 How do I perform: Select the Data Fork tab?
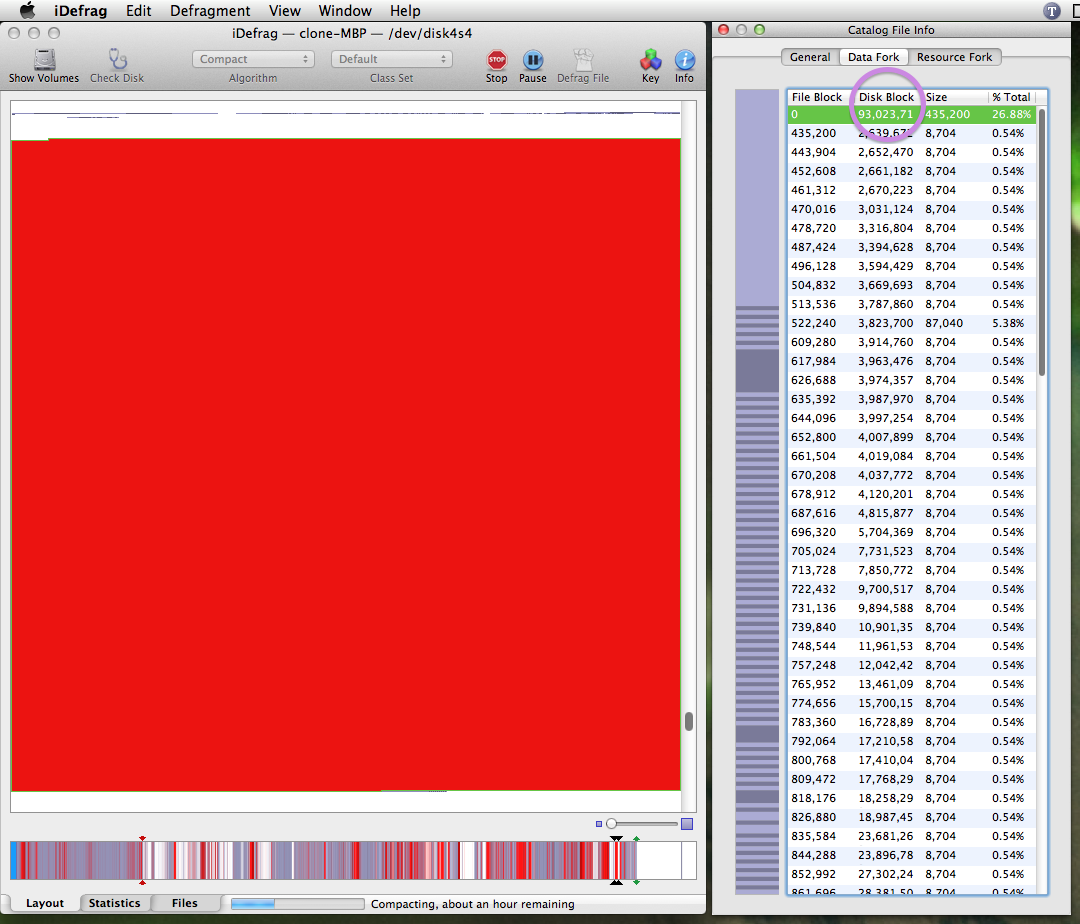coord(873,57)
